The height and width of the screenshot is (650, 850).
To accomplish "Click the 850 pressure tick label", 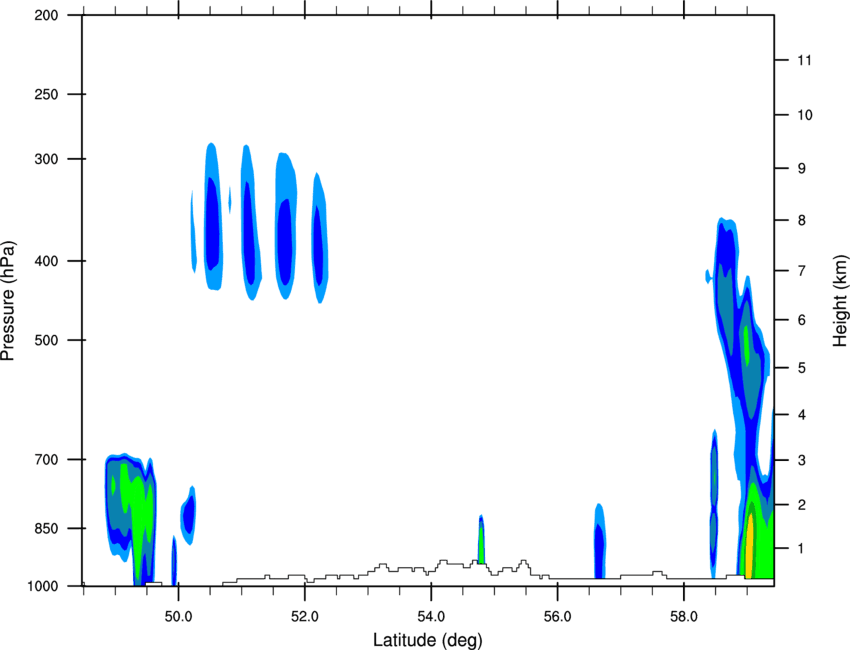I will click(x=46, y=529).
